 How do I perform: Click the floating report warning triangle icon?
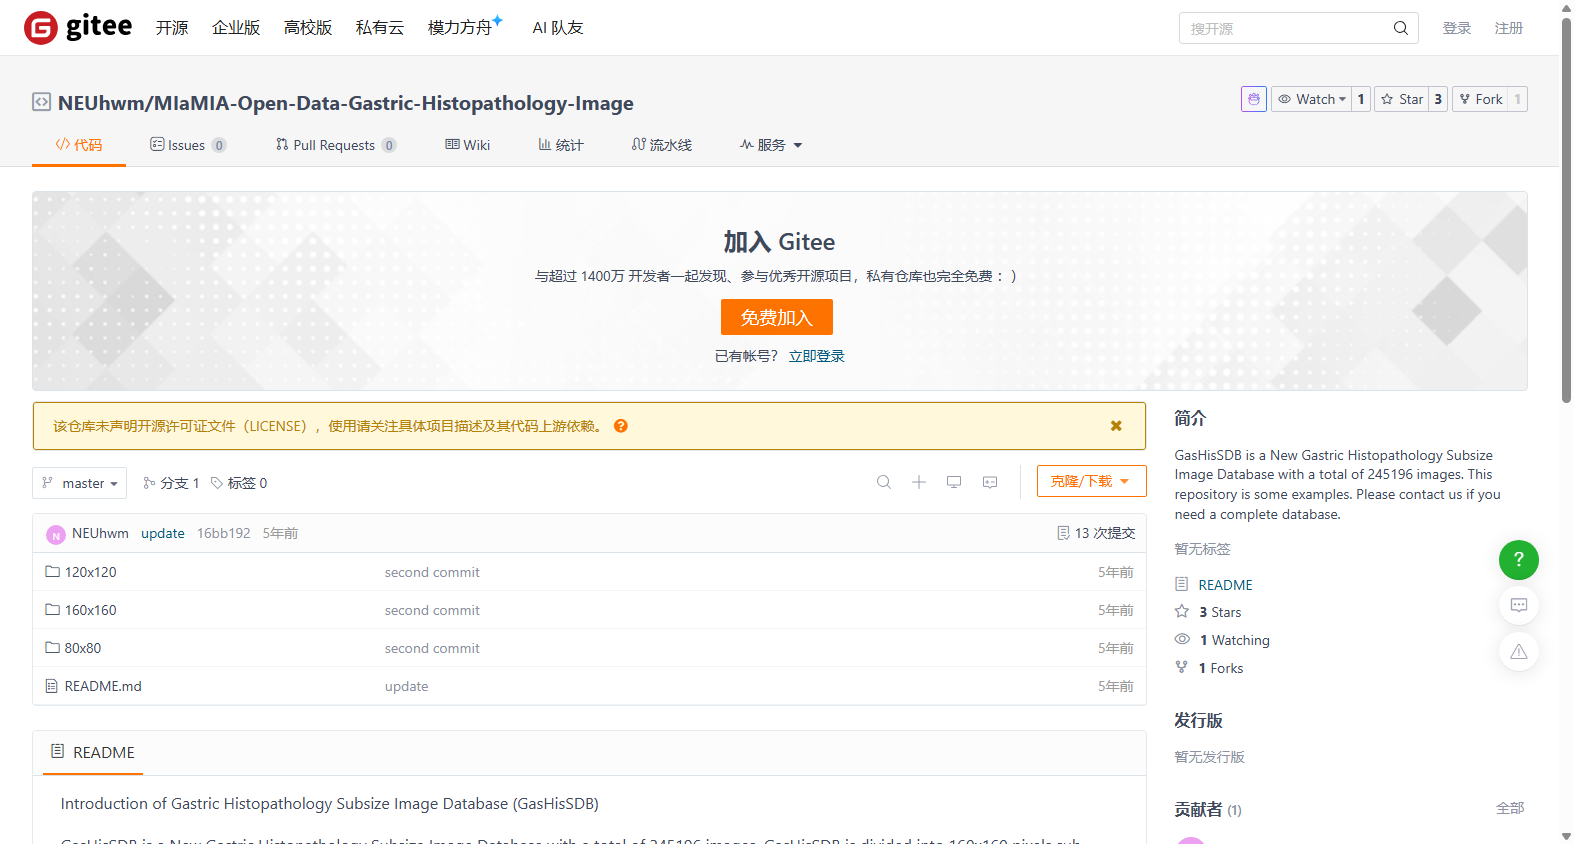(1518, 651)
